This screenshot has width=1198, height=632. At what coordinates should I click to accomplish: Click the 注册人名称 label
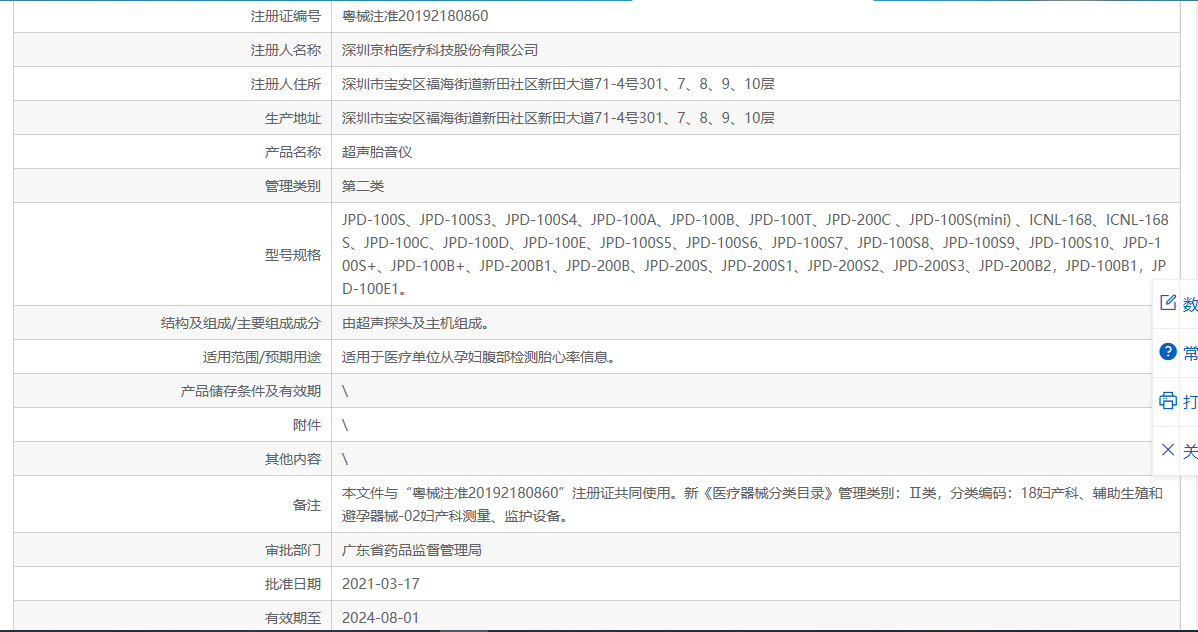286,50
